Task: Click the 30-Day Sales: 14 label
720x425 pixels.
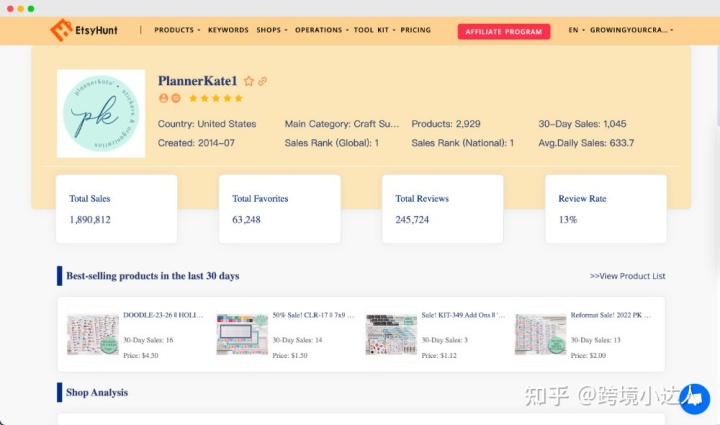Action: pyautogui.click(x=297, y=340)
